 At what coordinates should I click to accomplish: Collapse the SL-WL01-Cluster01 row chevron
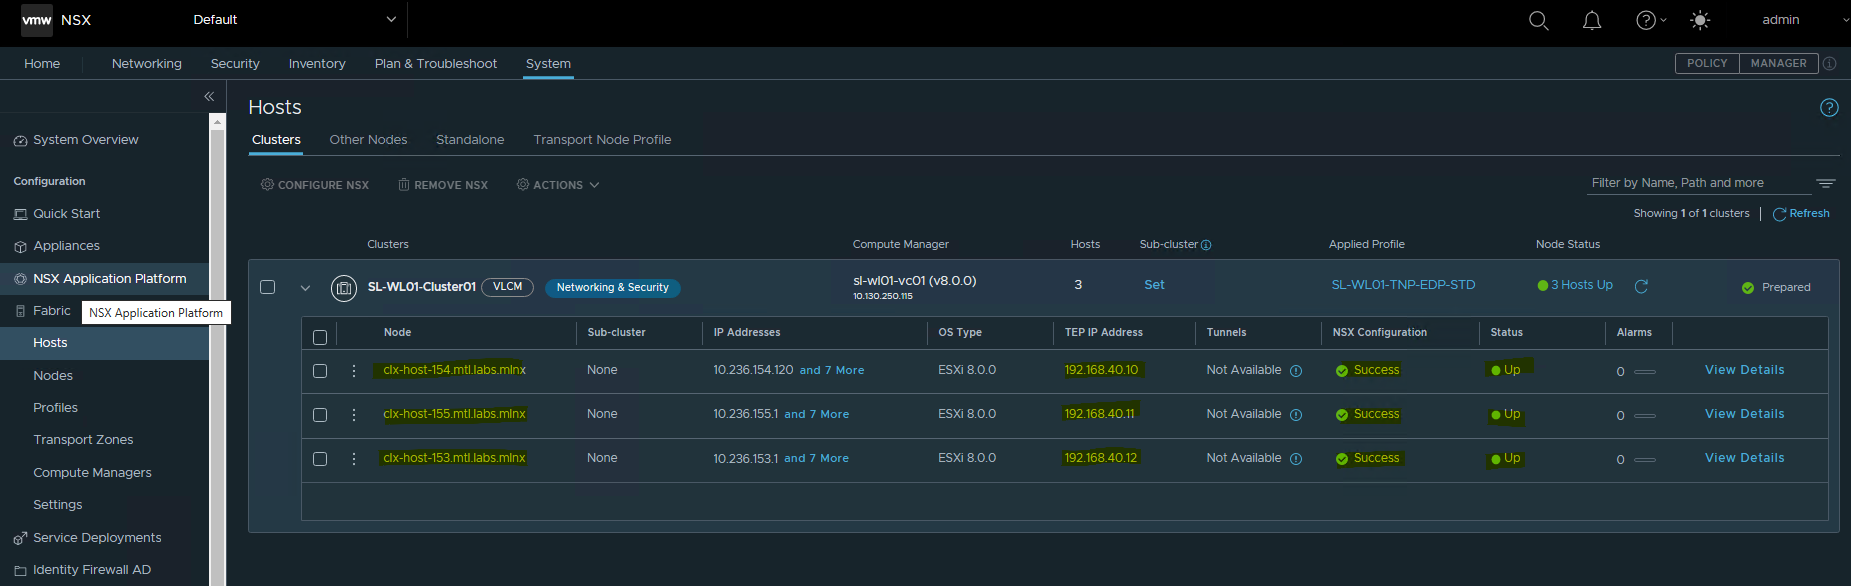click(x=305, y=288)
